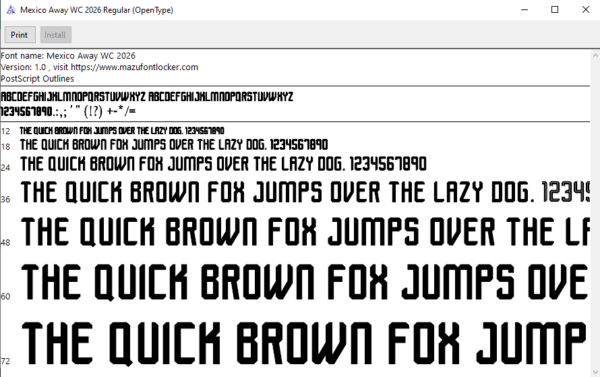
Task: Click the '48' point size label
Action: (5, 243)
